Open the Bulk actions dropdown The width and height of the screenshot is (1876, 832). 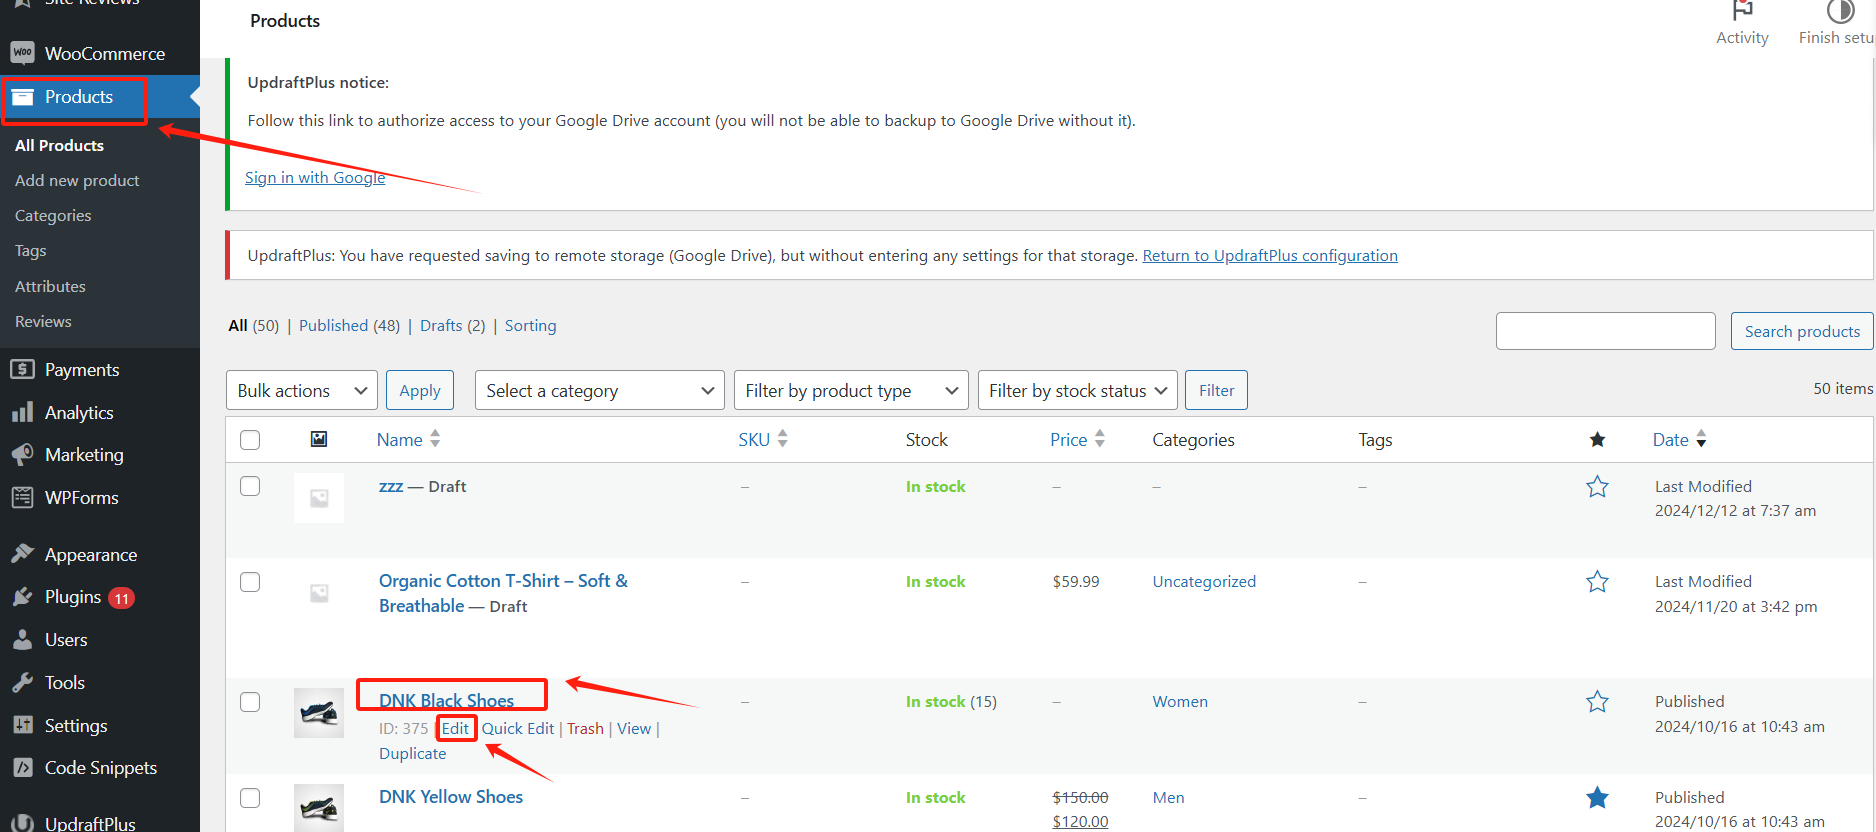click(302, 390)
